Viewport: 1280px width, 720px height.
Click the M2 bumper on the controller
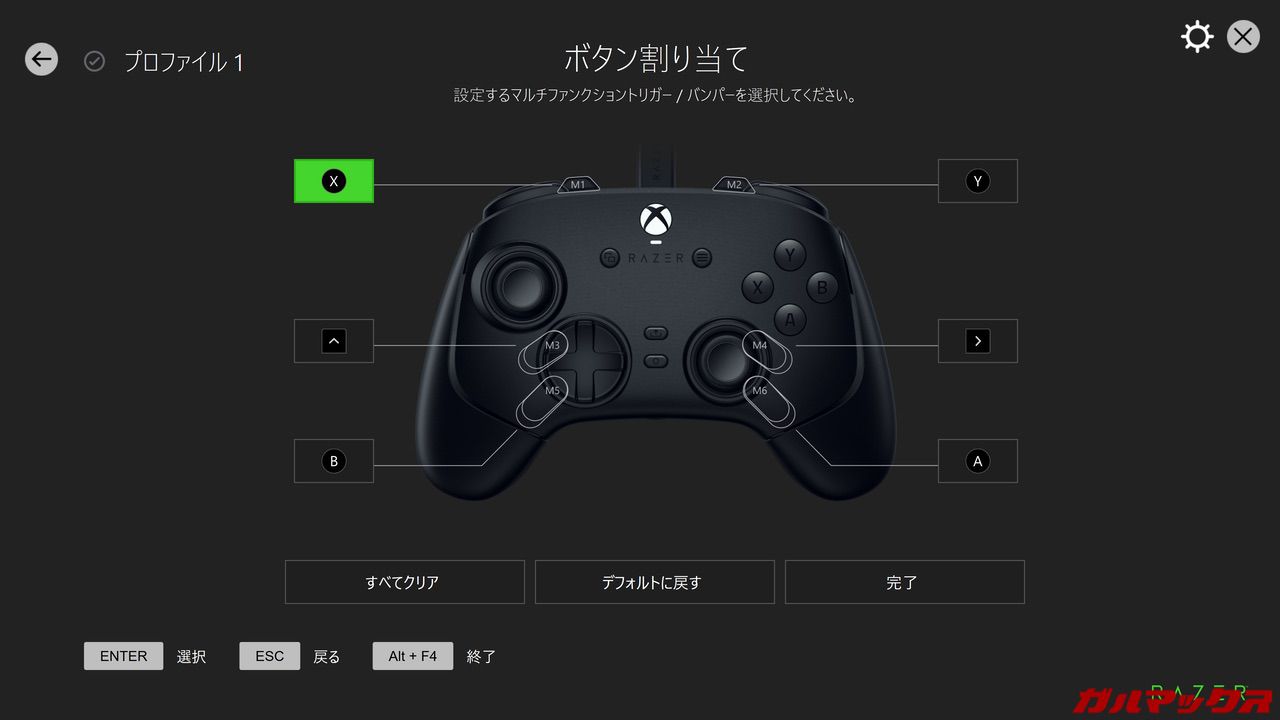(x=734, y=185)
